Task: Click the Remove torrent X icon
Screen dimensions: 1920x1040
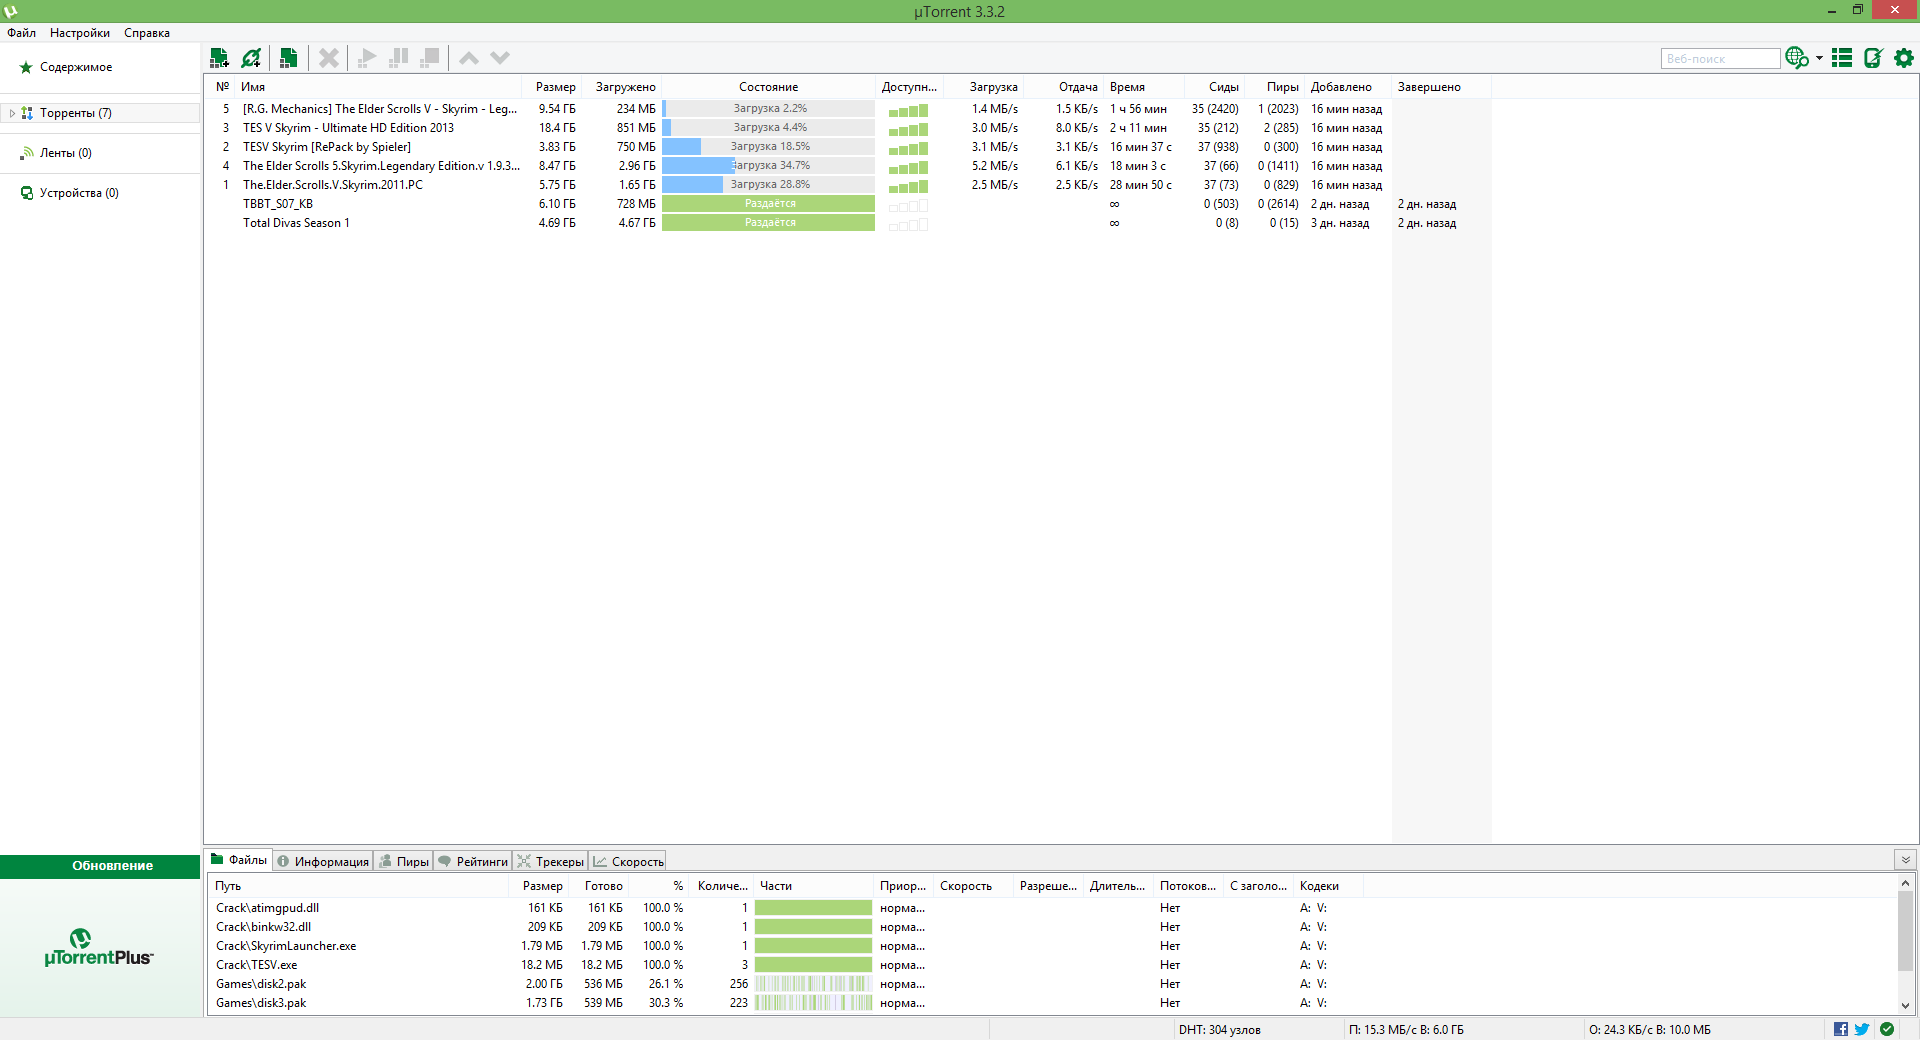Action: click(328, 58)
